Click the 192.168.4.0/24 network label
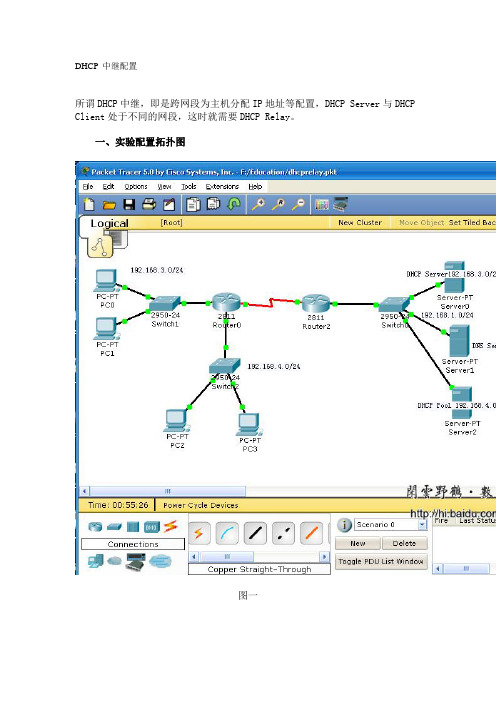Image resolution: width=496 pixels, height=702 pixels. (274, 366)
